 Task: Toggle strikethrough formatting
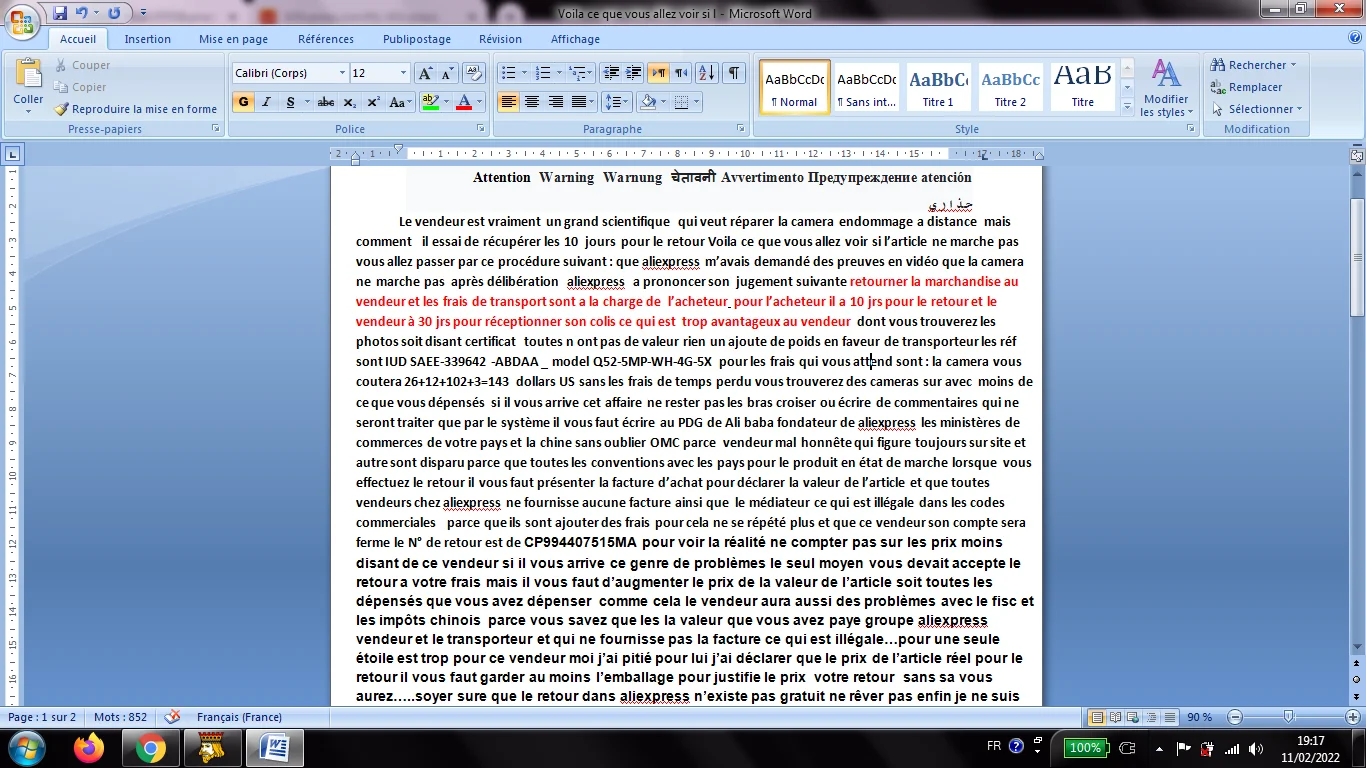[x=325, y=102]
